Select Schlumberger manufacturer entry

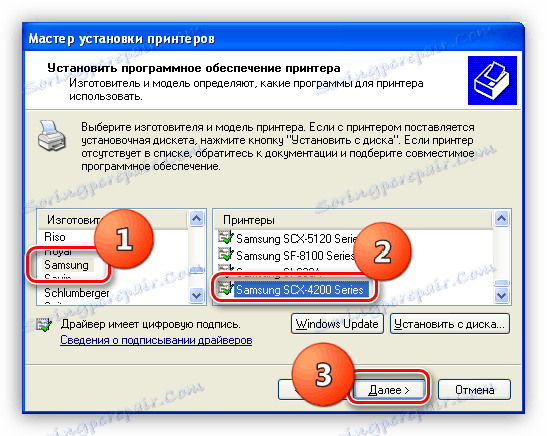pos(77,293)
